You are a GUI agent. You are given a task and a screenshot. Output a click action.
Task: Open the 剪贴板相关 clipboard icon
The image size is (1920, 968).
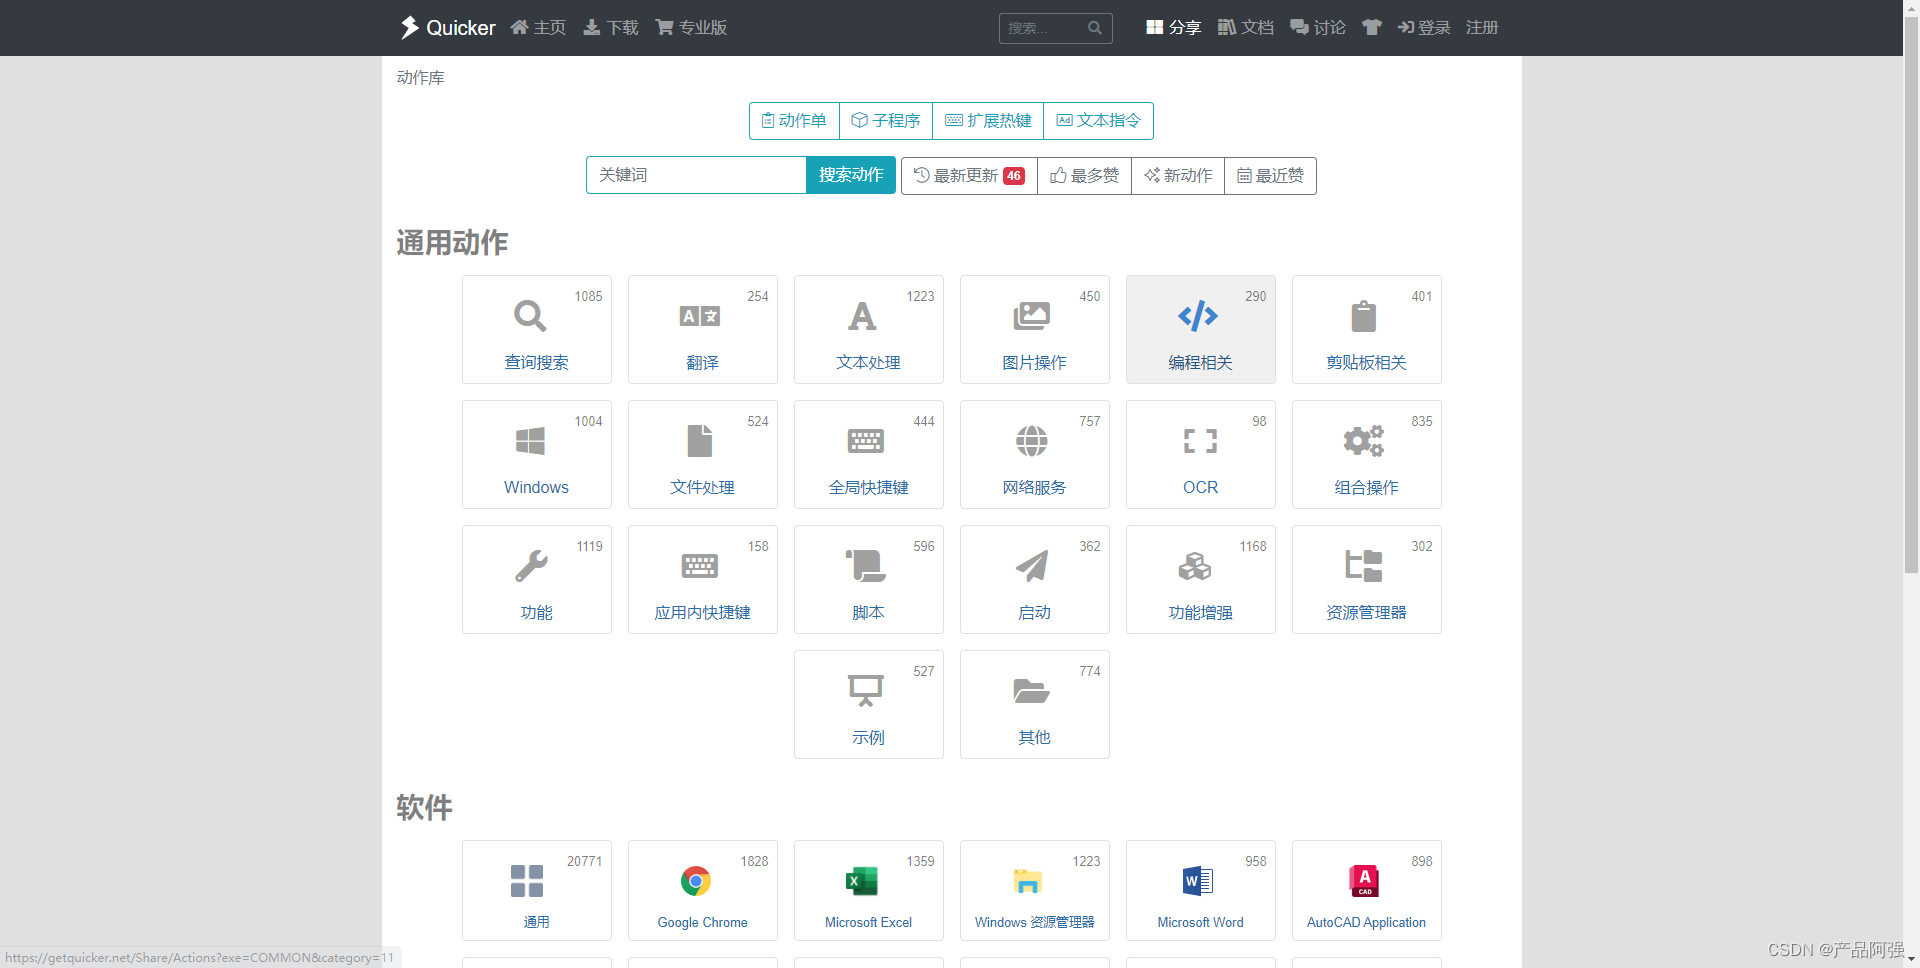pos(1364,316)
